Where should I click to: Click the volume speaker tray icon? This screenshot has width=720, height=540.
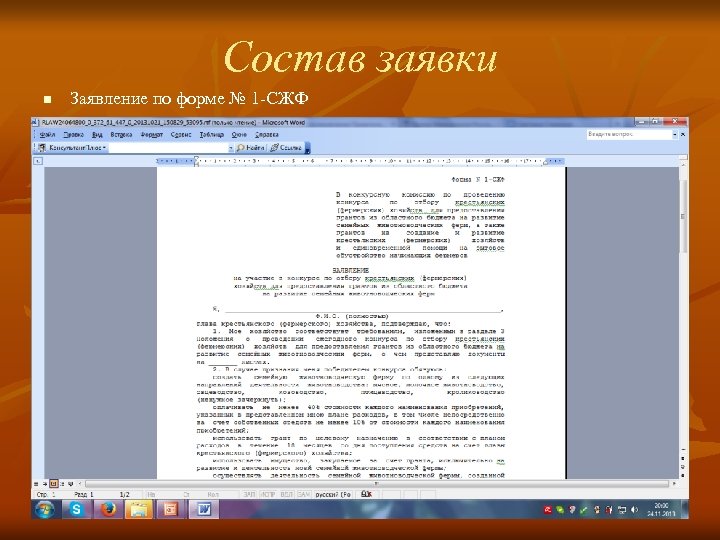(x=634, y=510)
